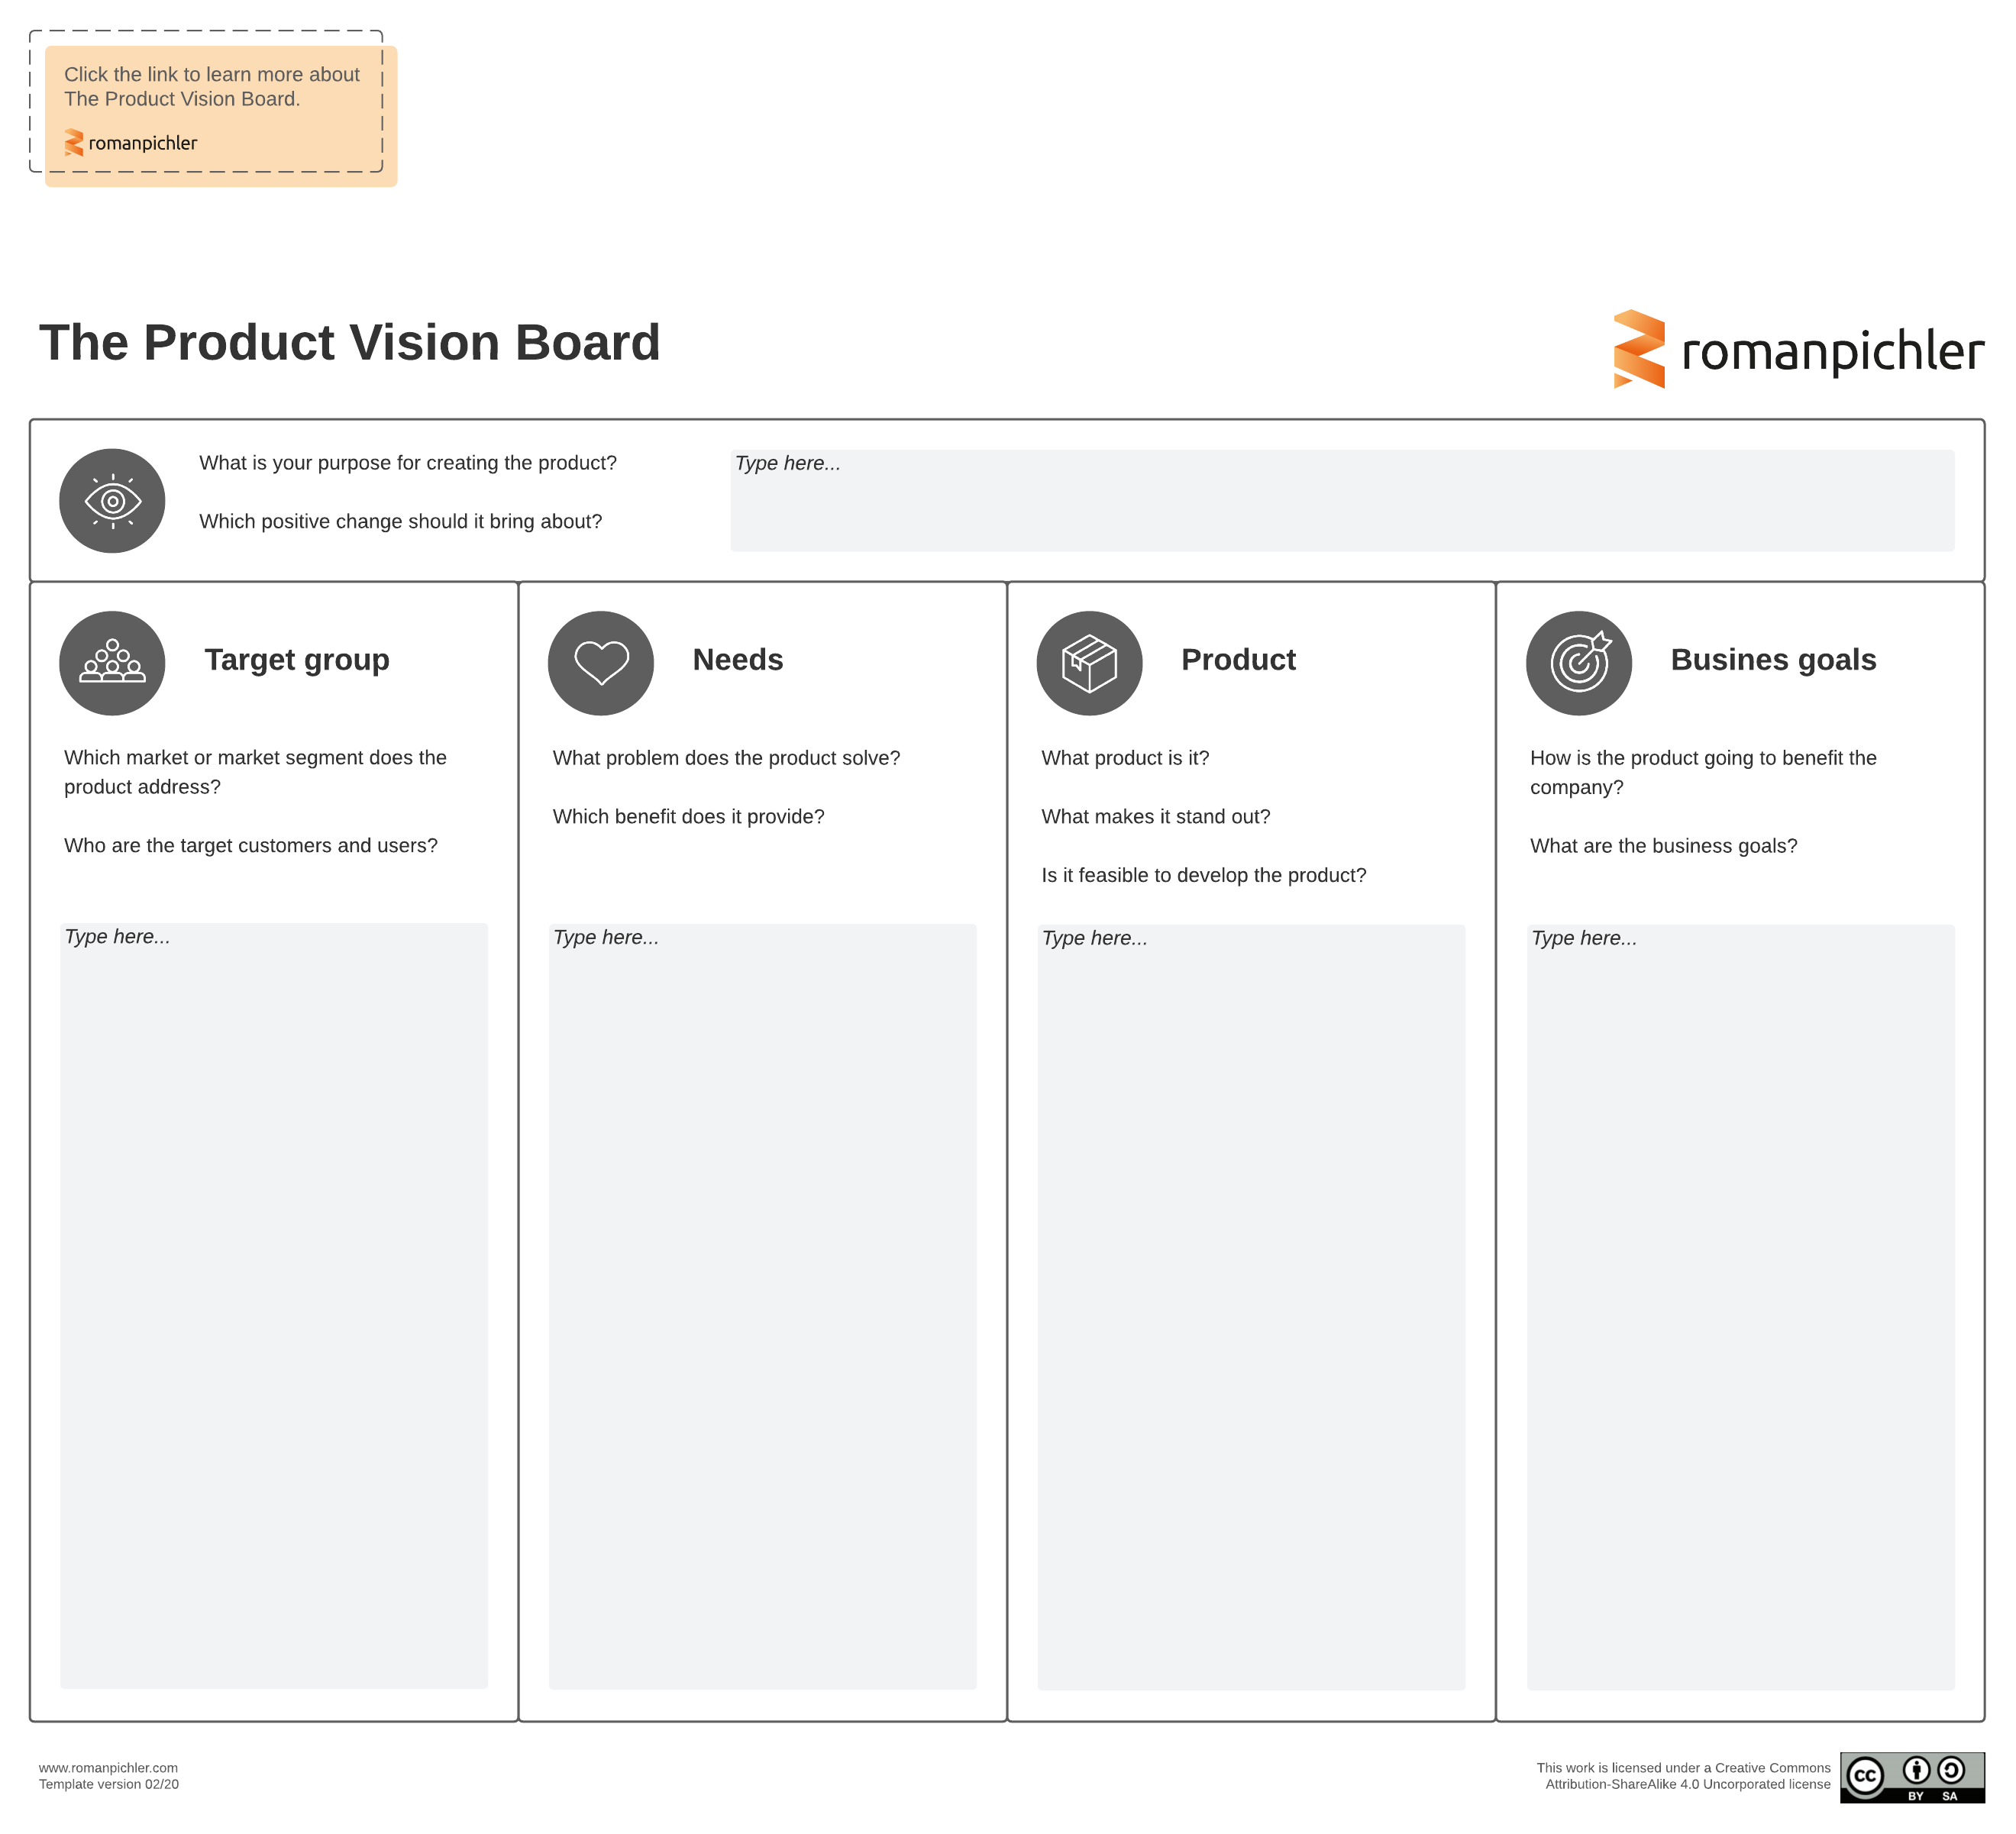The width and height of the screenshot is (2016, 1834).
Task: Select the Needs heading
Action: click(x=738, y=660)
